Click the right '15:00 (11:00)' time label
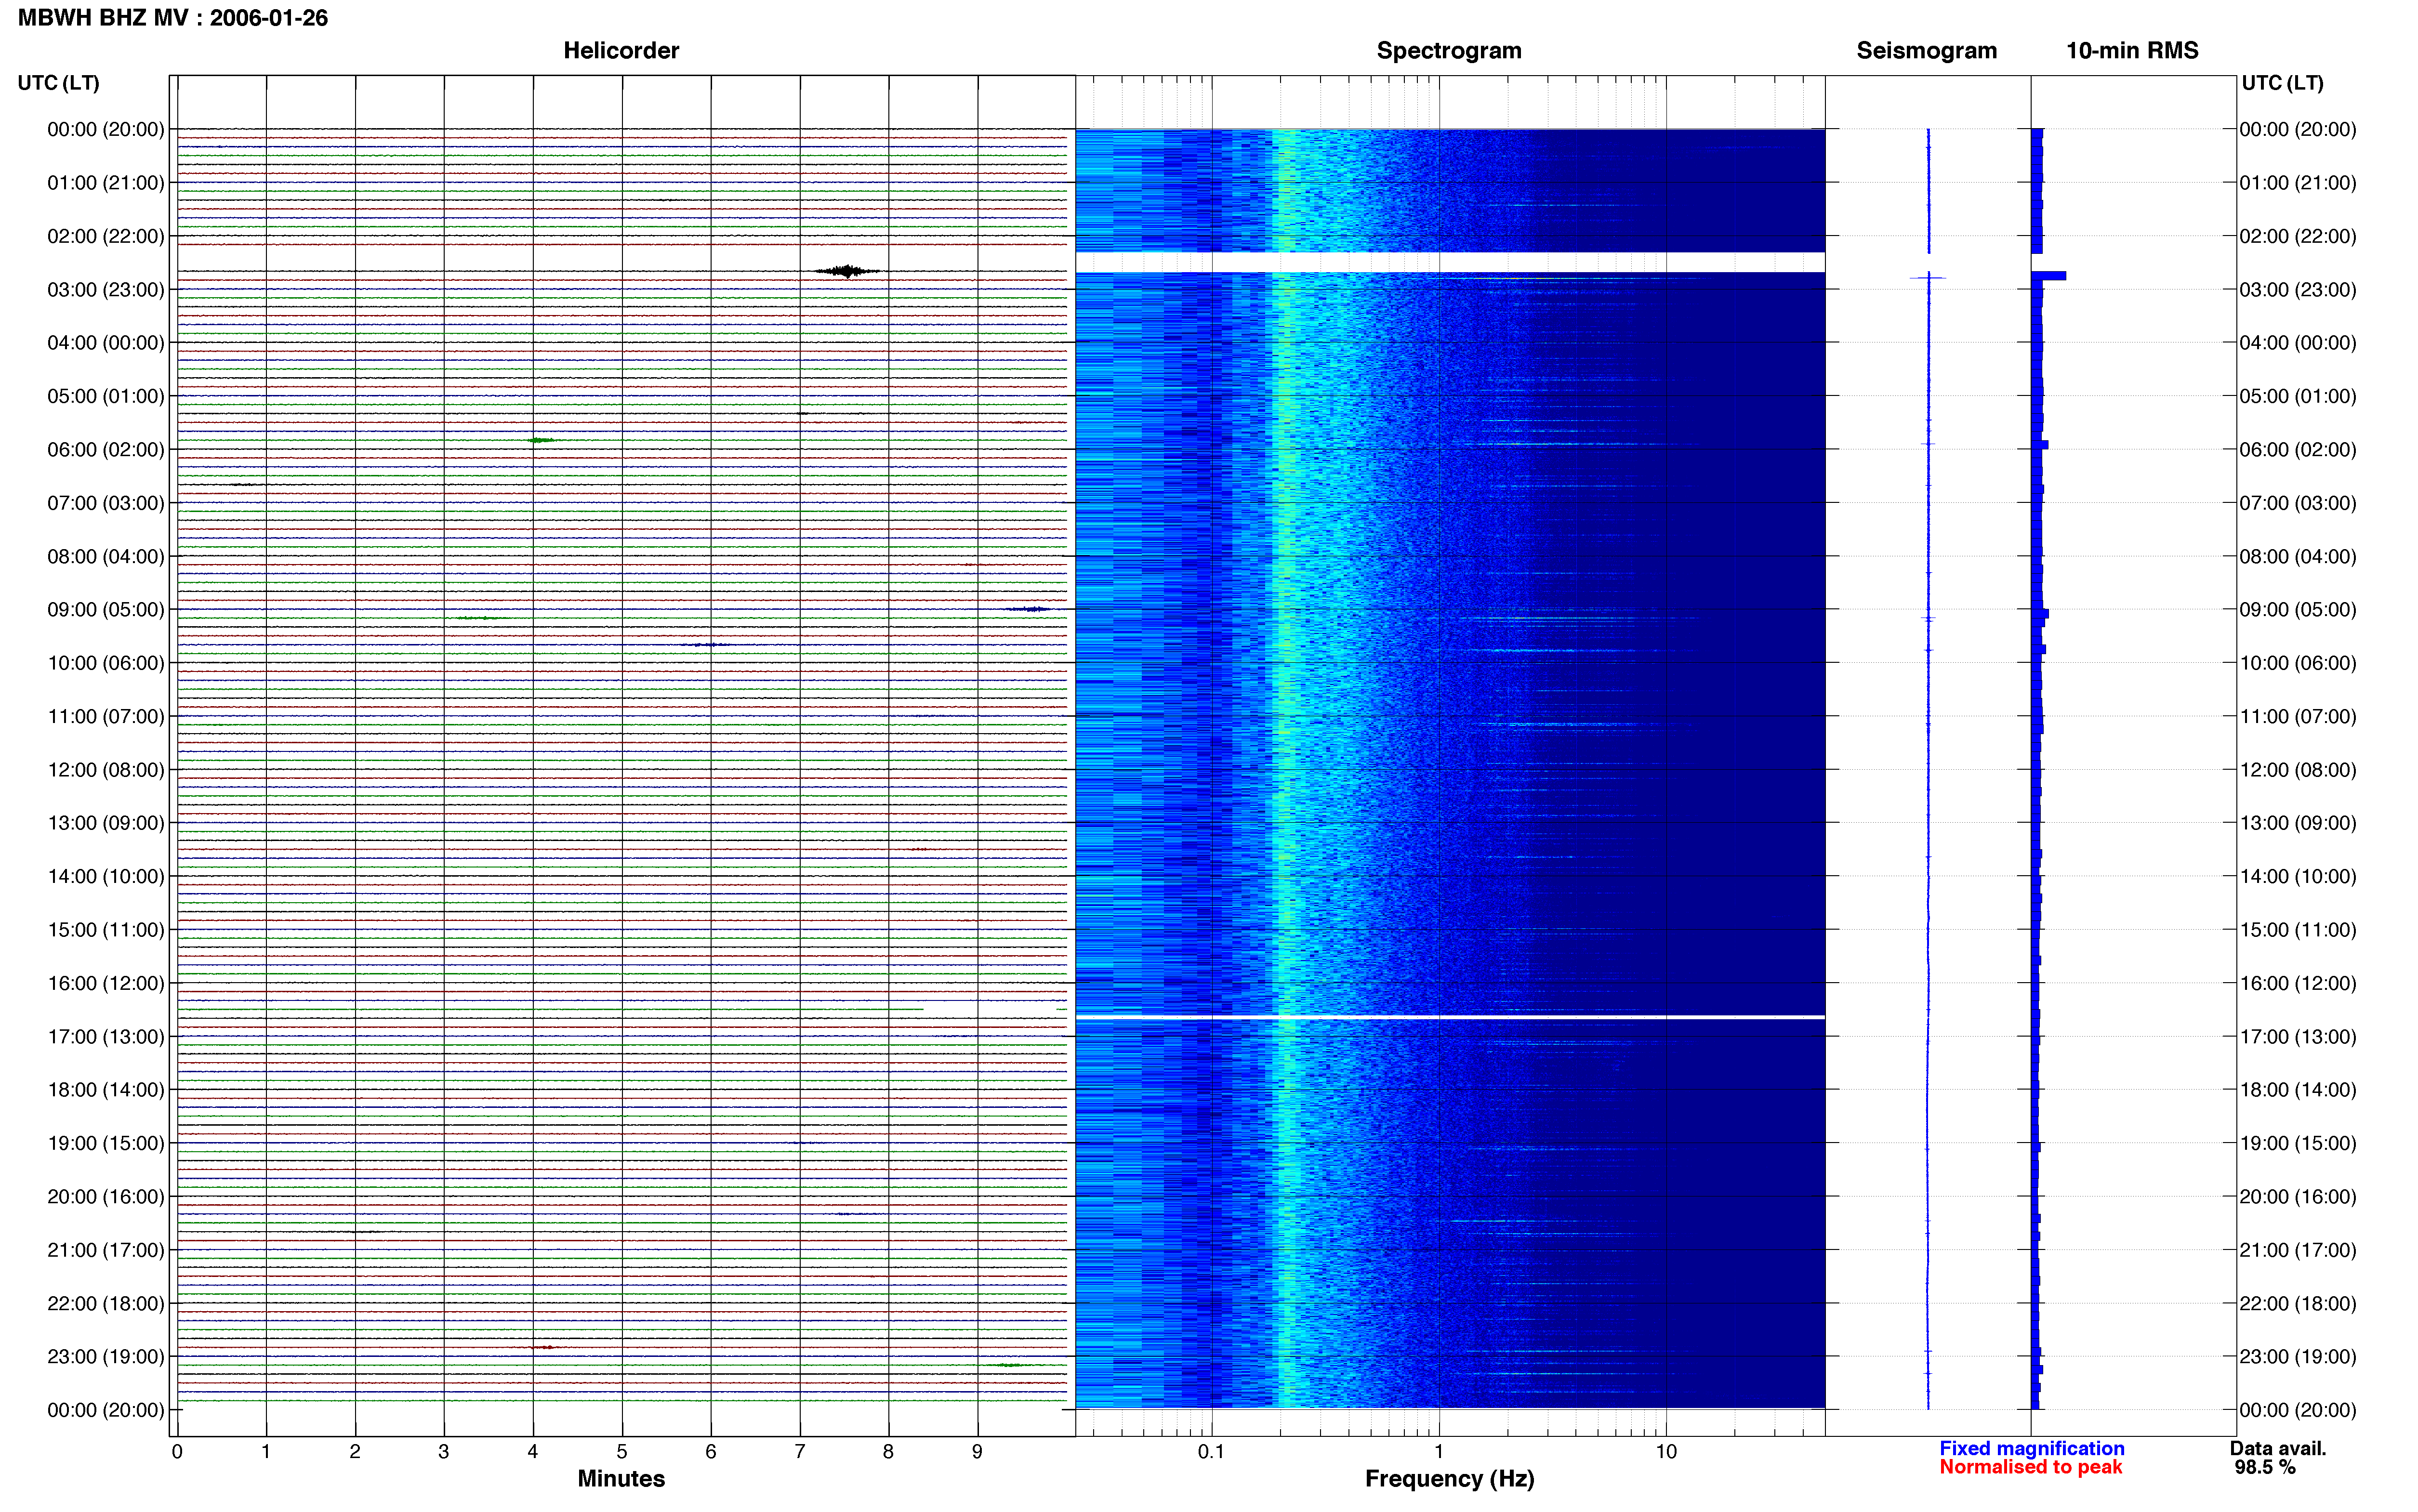This screenshot has width=2418, height=1512. [2298, 929]
